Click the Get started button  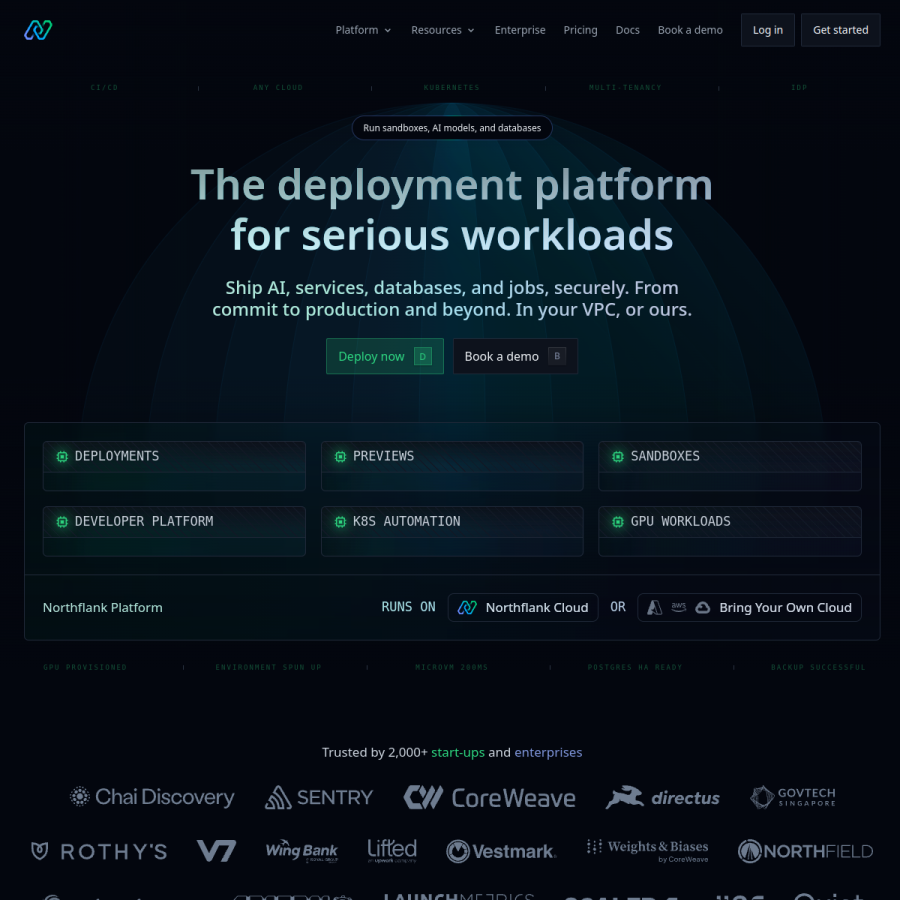[840, 30]
